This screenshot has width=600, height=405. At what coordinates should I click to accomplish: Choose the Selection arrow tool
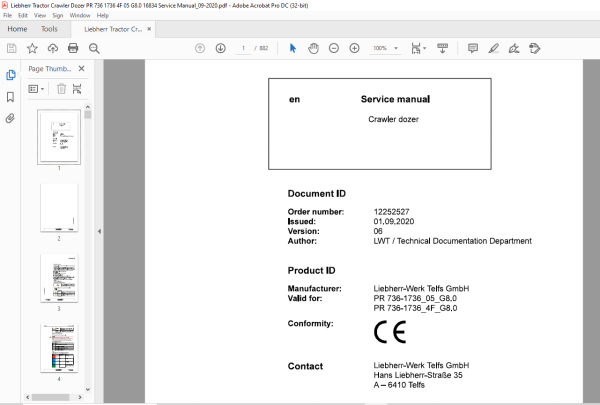pyautogui.click(x=293, y=48)
